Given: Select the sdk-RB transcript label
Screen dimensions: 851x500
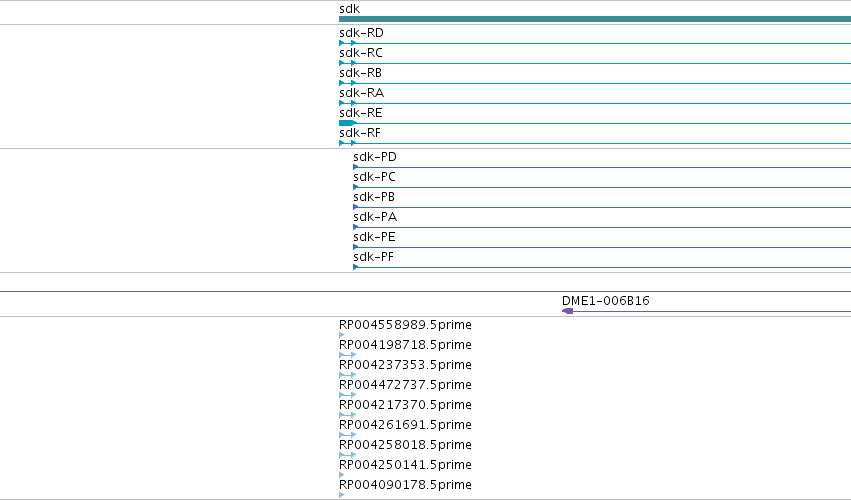Looking at the screenshot, I should (360, 73).
